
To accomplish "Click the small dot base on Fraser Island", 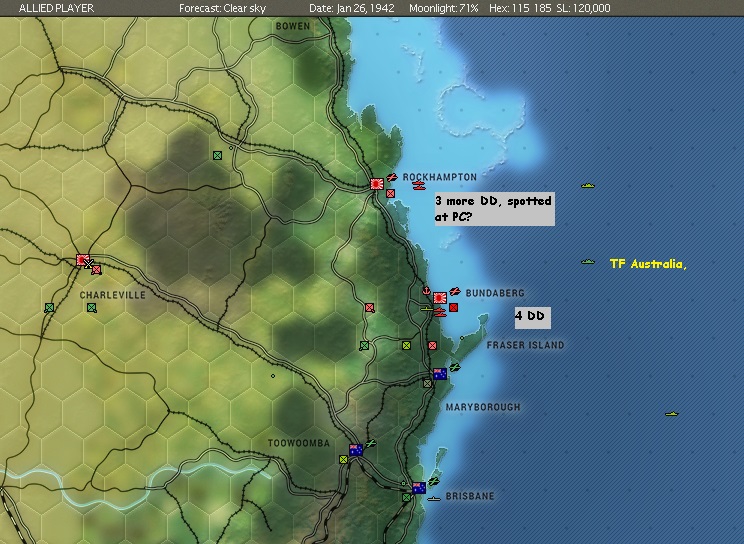I will 462,338.
